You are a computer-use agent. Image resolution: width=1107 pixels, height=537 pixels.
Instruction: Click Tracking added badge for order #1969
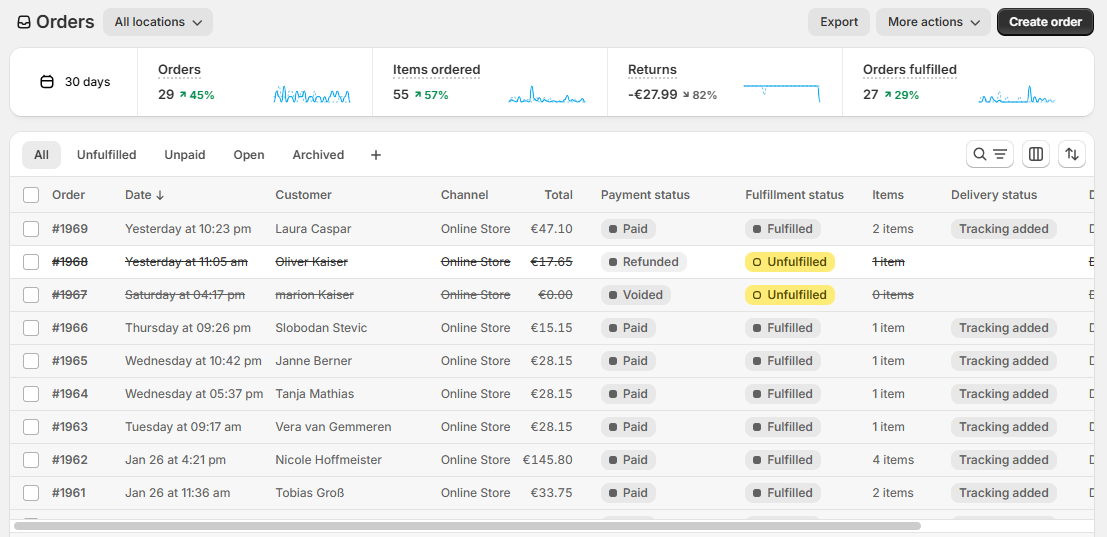point(1004,229)
